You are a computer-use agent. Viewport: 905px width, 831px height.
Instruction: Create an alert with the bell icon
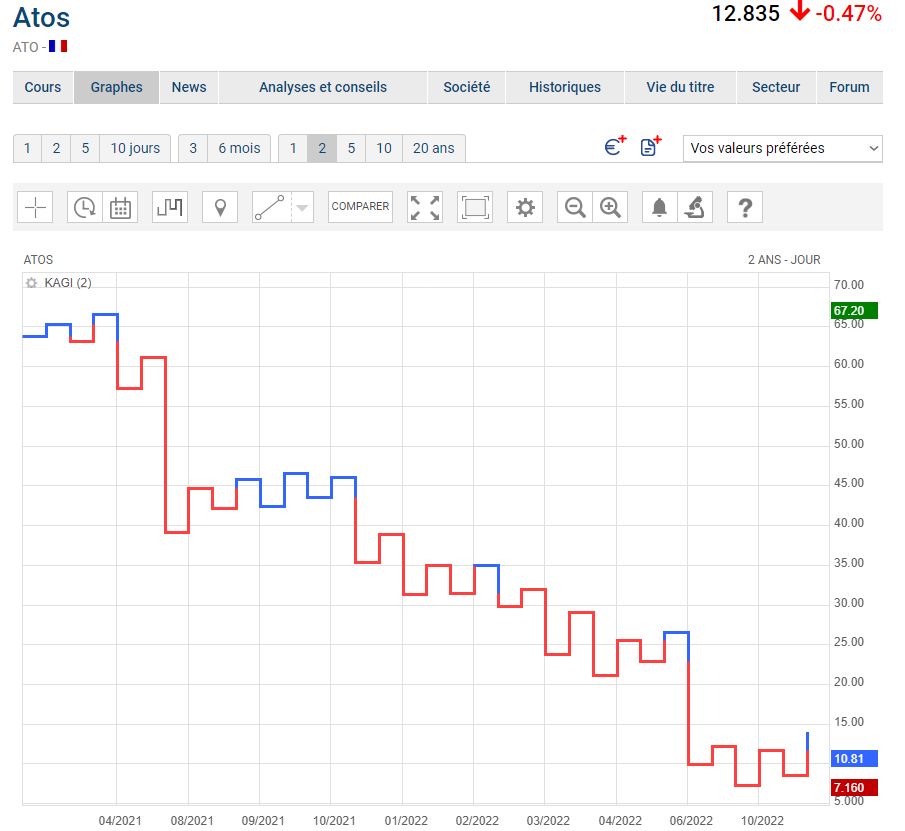coord(660,207)
